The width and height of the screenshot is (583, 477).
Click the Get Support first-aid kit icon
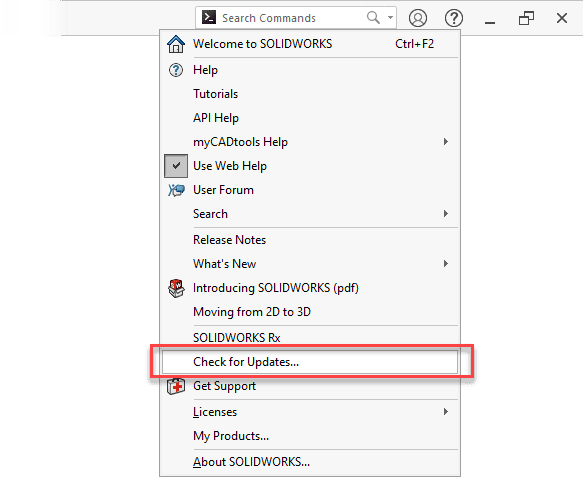[x=176, y=386]
